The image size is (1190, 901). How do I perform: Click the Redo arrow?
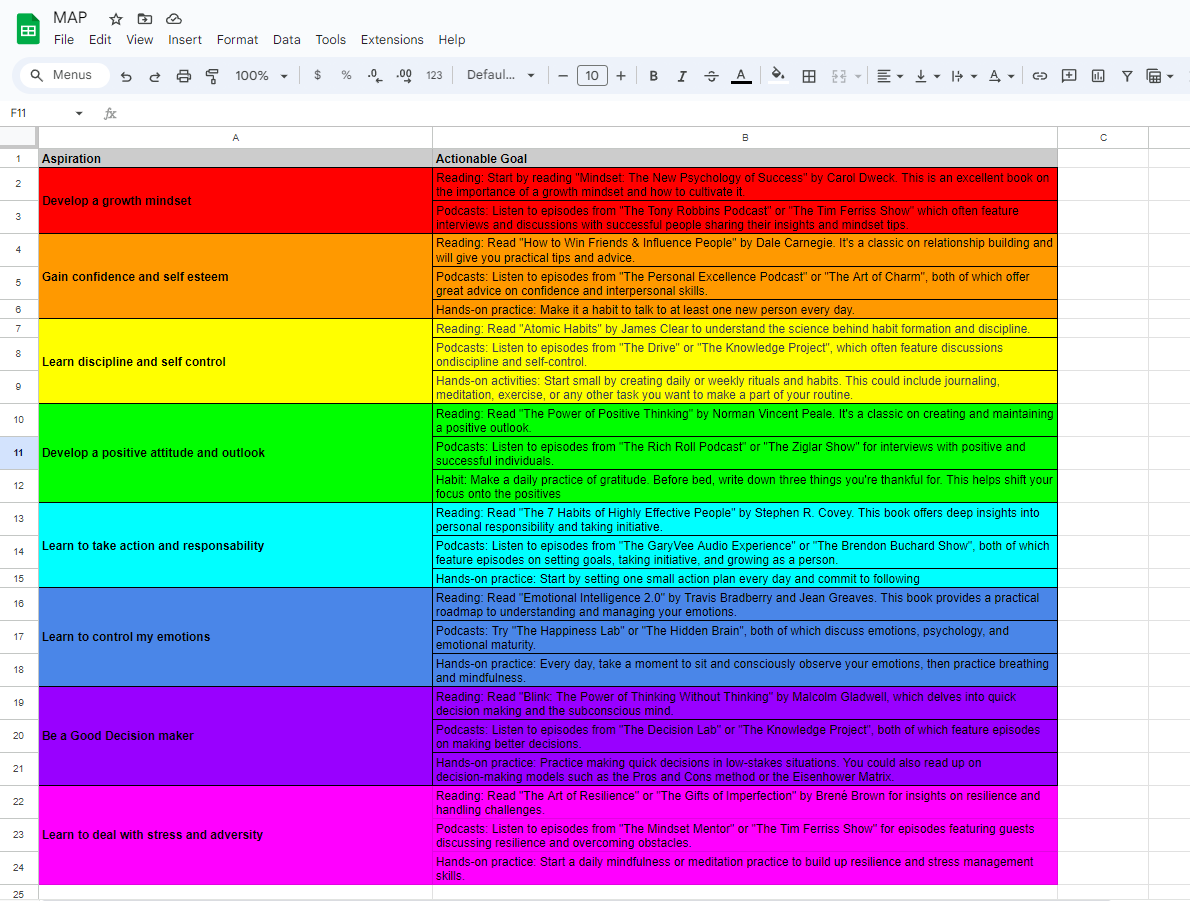155,76
